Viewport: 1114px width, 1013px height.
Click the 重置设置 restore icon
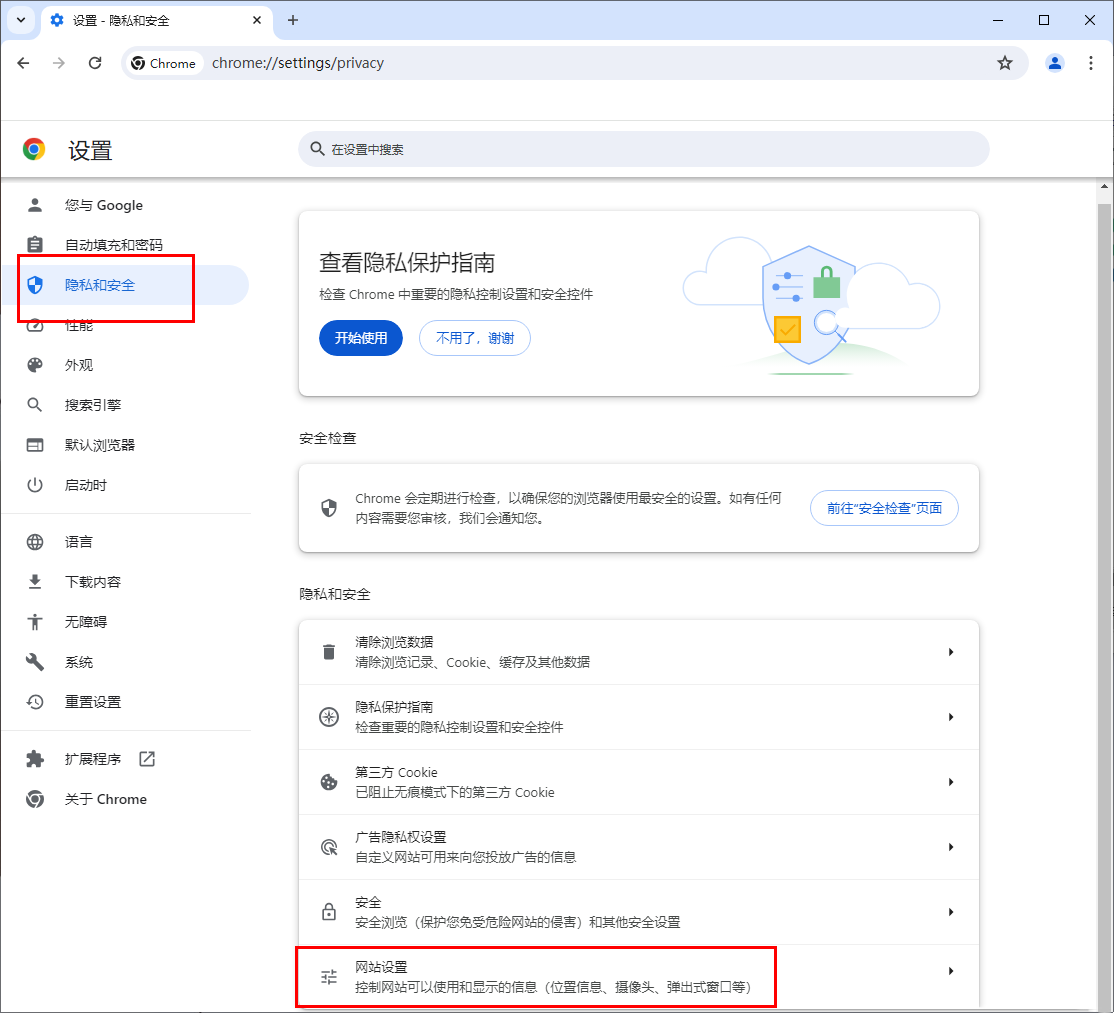click(x=35, y=702)
